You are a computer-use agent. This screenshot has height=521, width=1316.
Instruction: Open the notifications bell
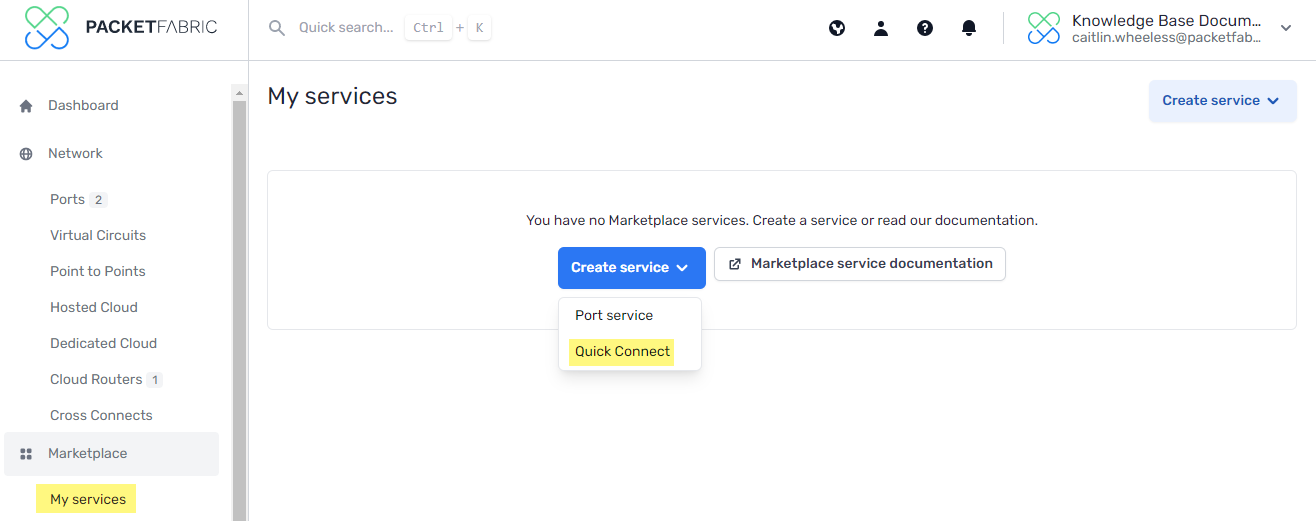(969, 28)
